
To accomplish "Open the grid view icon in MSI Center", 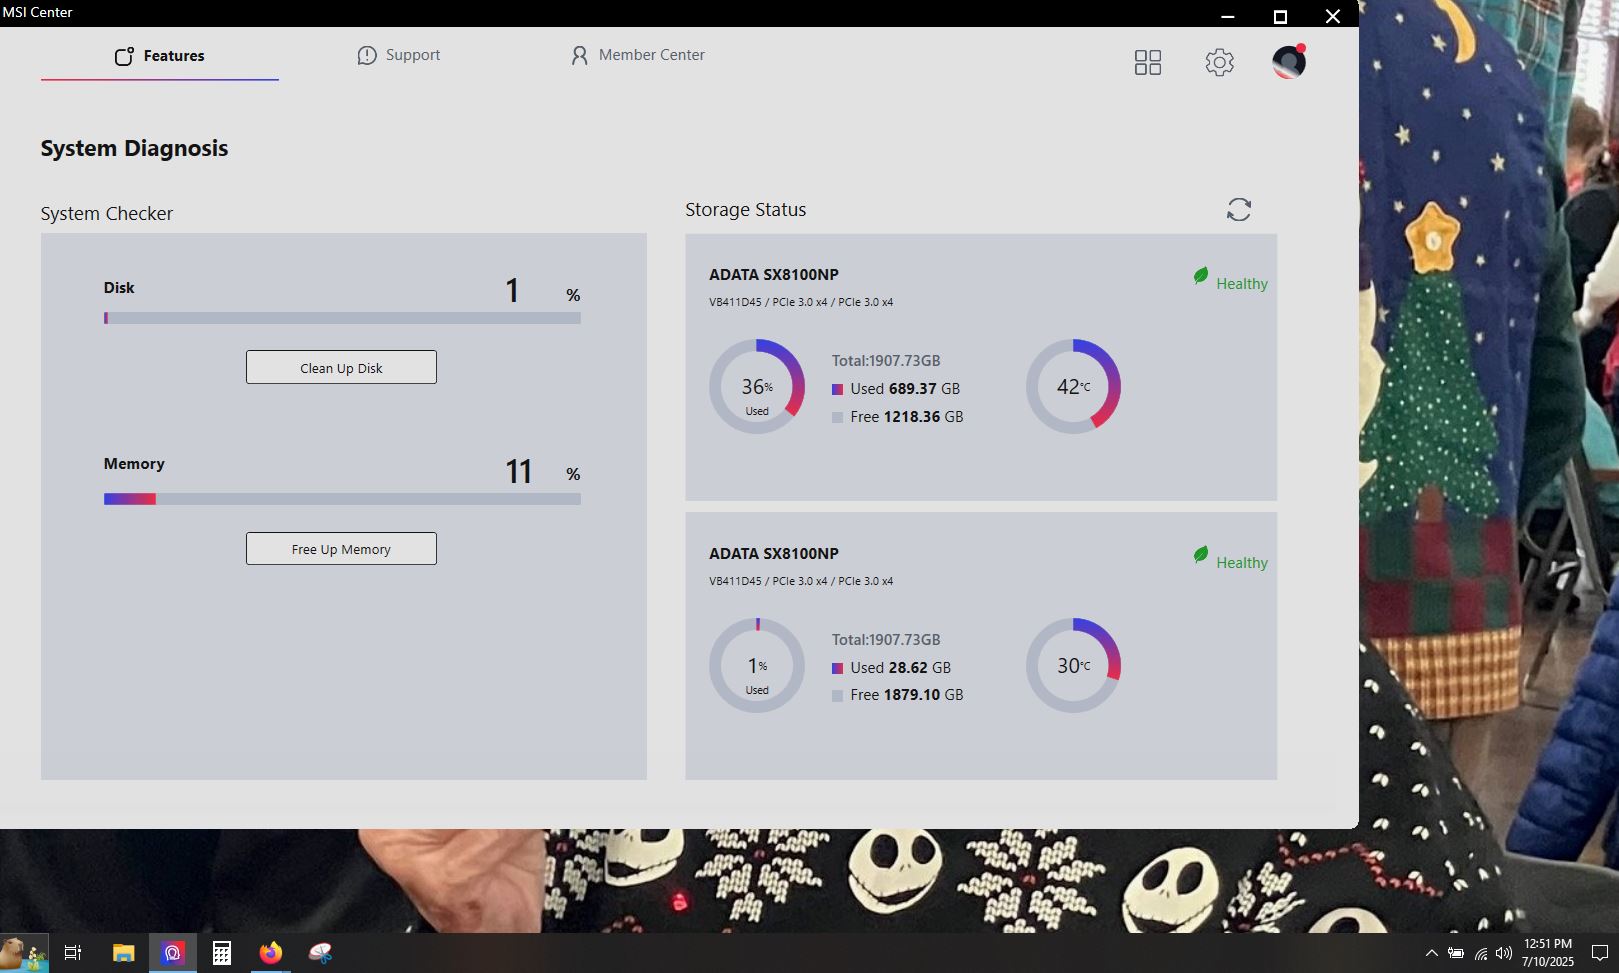I will point(1147,63).
